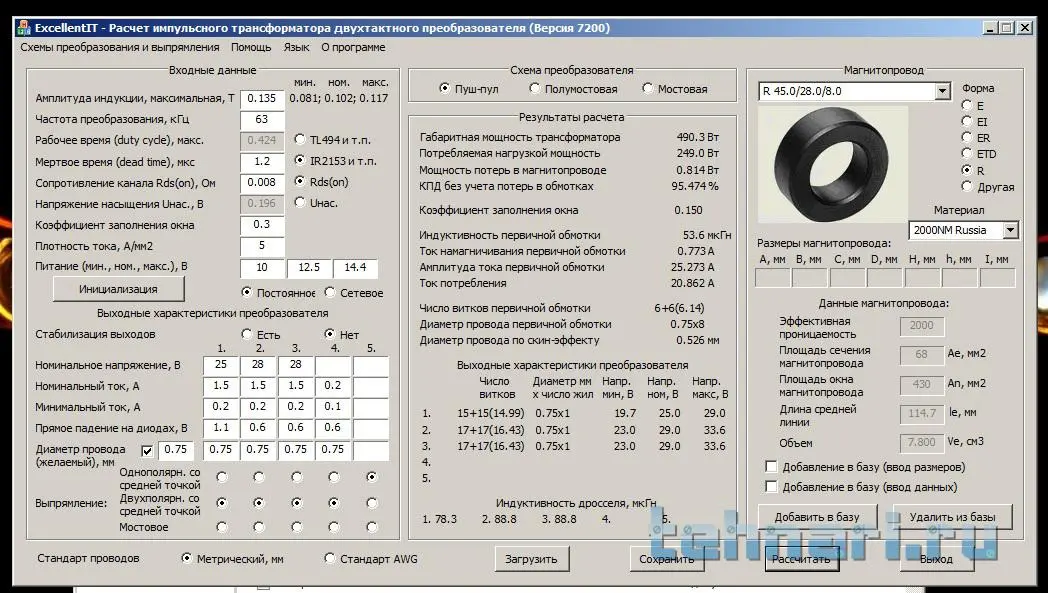Image resolution: width=1048 pixels, height=593 pixels.
Task: Open the Язык menu
Action: pos(296,47)
